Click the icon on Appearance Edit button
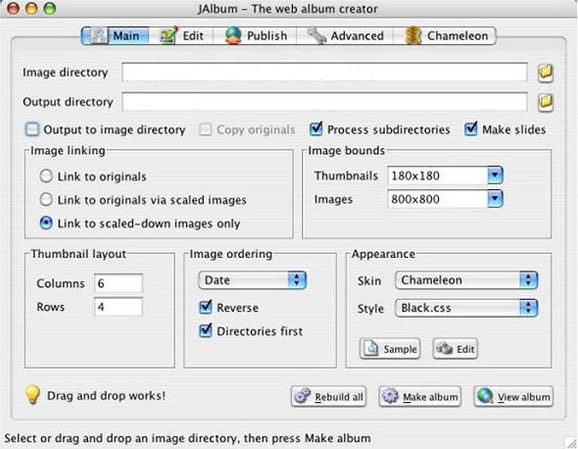578x449 pixels. tap(445, 348)
